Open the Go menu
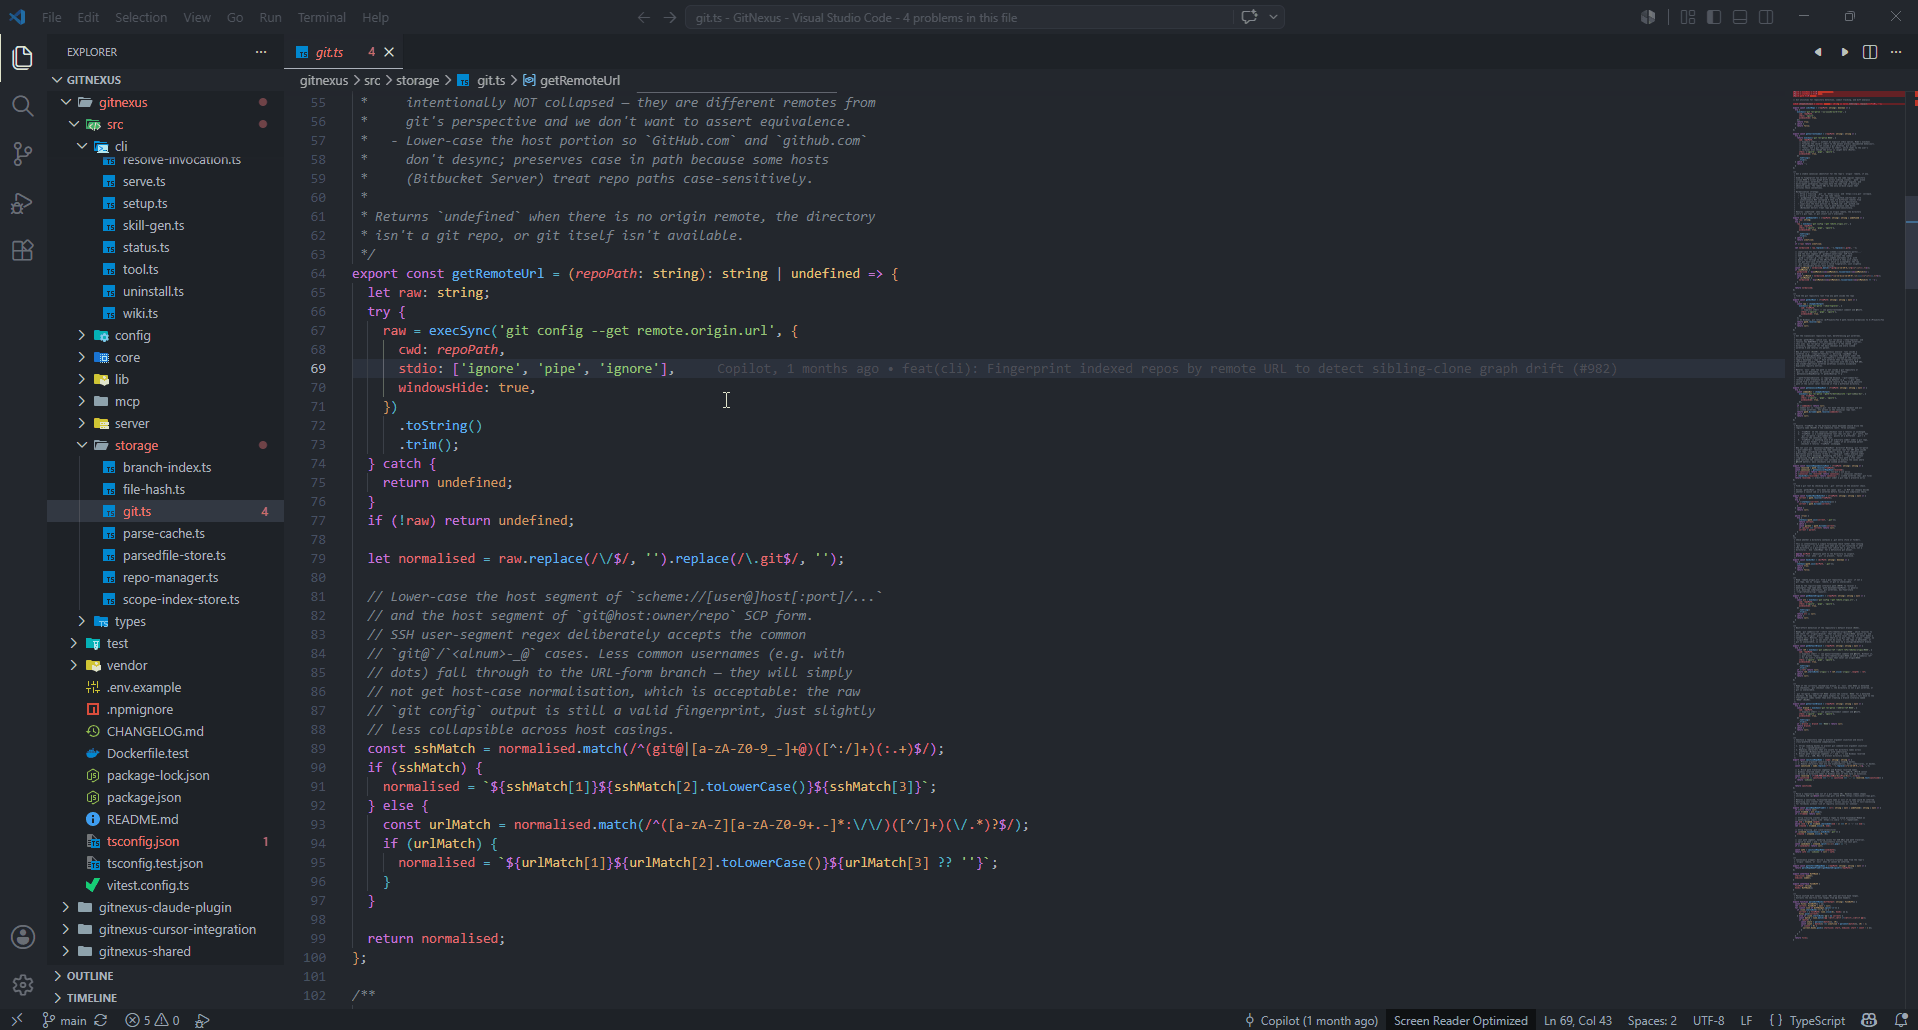The image size is (1918, 1030). click(x=235, y=17)
